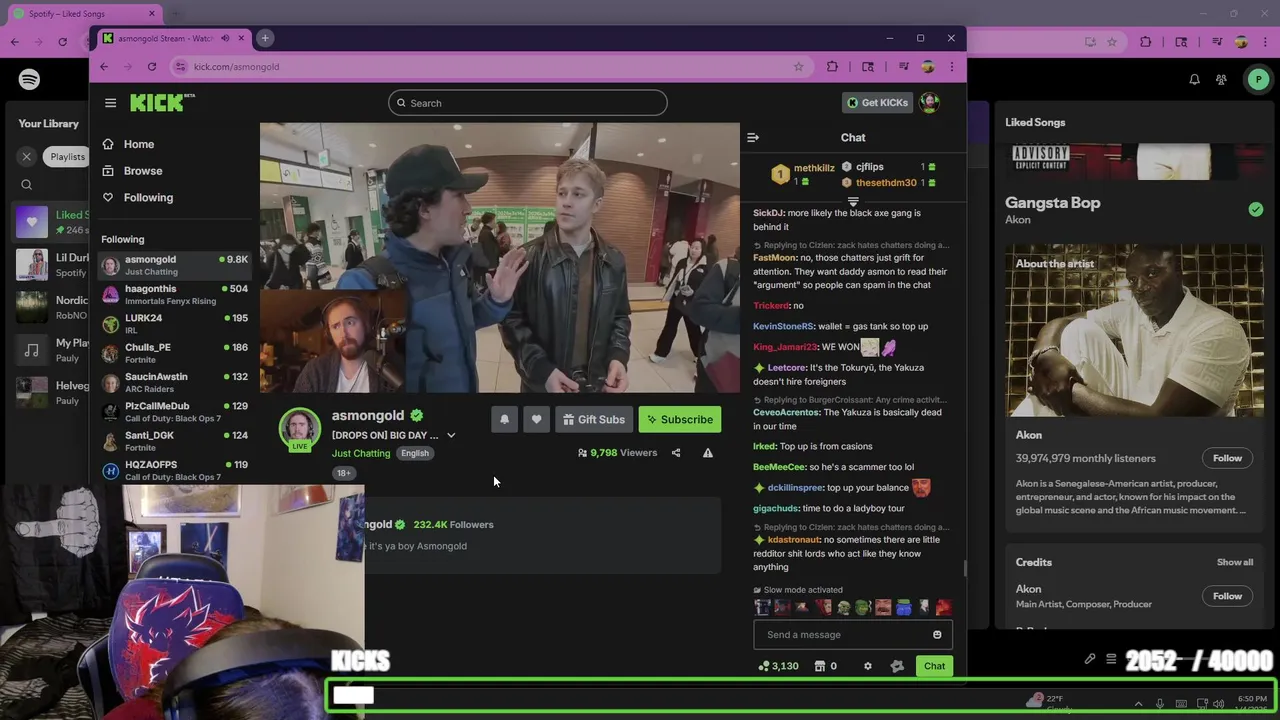Click the chat panel scrollbar
The width and height of the screenshot is (1280, 720).
(965, 568)
